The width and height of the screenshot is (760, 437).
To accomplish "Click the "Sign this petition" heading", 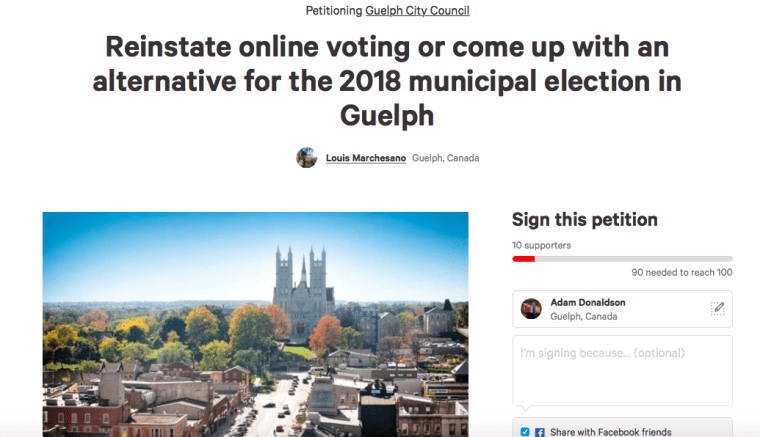I will (x=584, y=220).
